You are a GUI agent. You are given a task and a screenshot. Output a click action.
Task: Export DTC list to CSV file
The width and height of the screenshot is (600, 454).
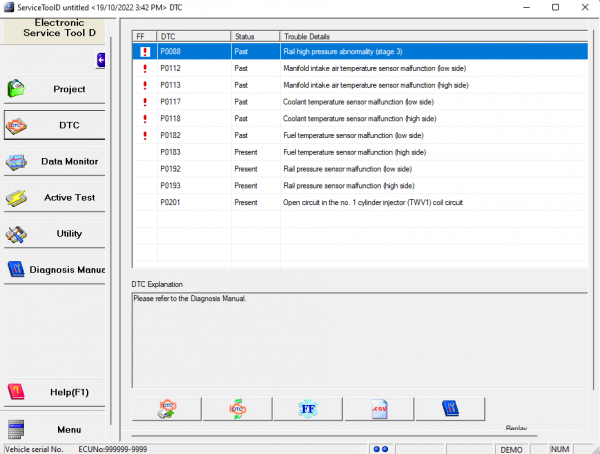378,408
